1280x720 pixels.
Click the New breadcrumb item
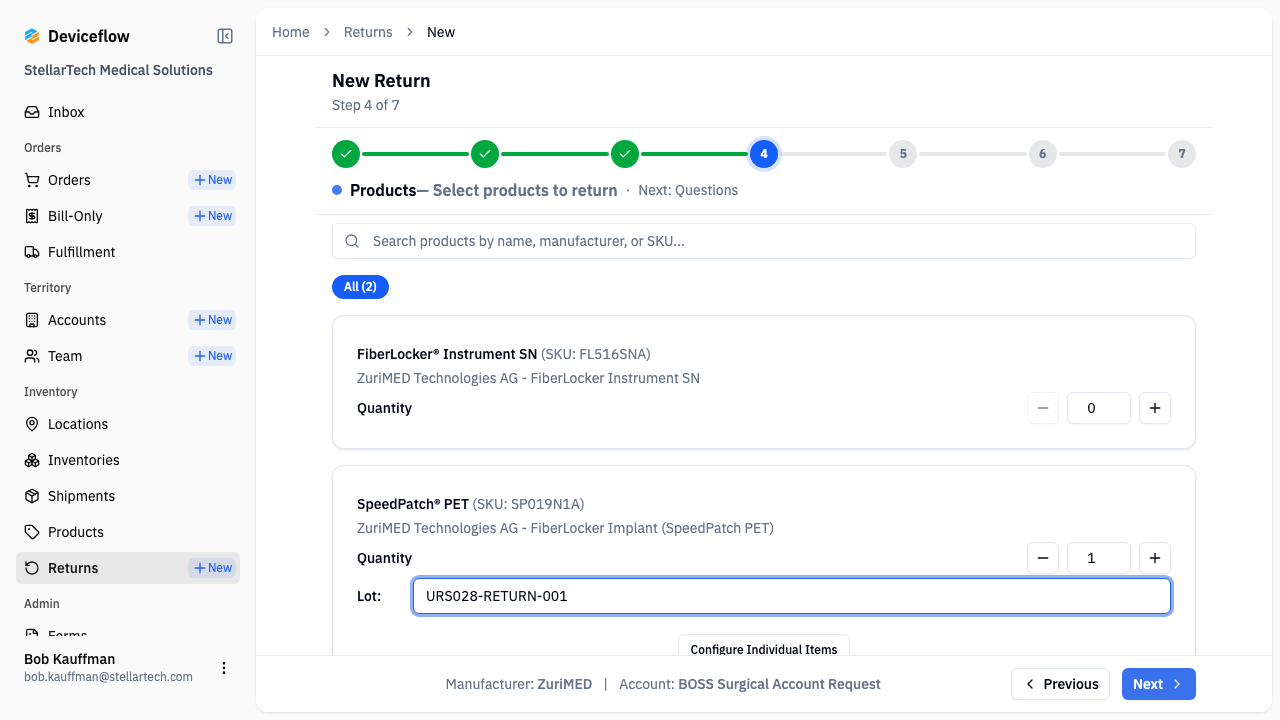(x=441, y=32)
